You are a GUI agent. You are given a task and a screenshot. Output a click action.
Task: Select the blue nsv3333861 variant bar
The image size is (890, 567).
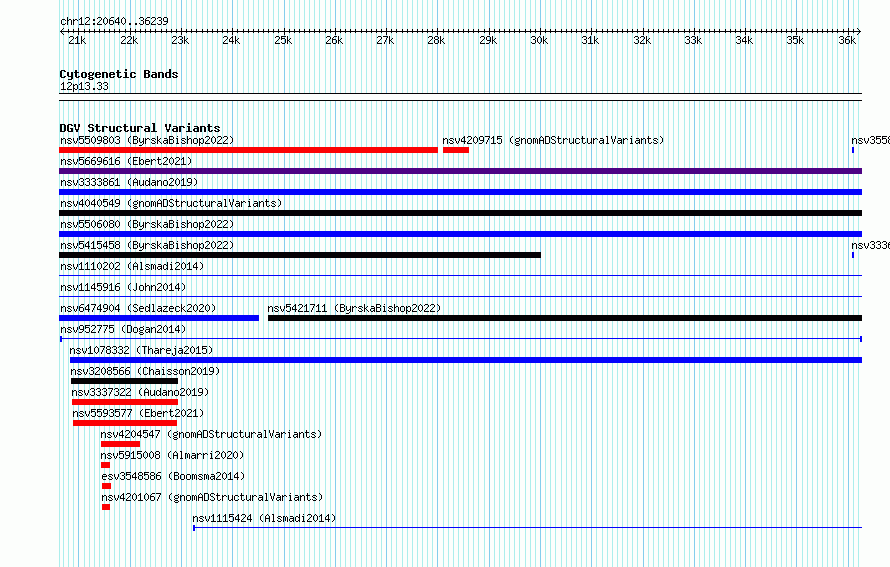(x=460, y=192)
